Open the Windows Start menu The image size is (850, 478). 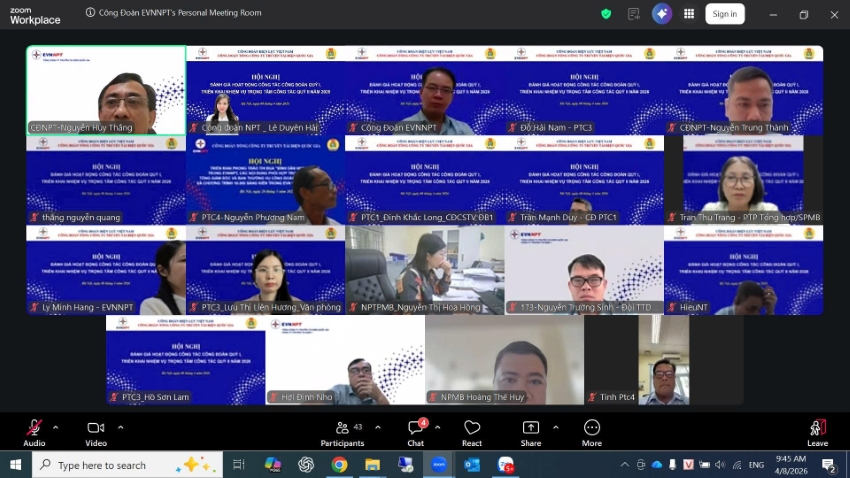pyautogui.click(x=15, y=464)
